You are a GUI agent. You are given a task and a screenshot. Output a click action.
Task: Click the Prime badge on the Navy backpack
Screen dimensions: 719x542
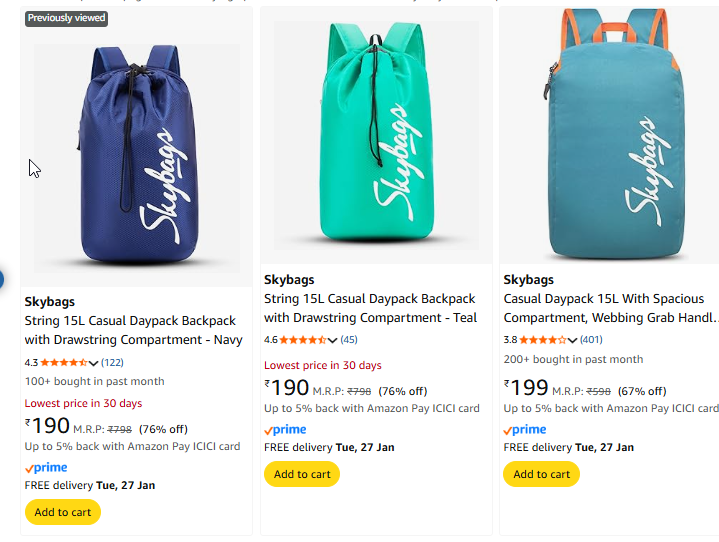[x=46, y=467]
